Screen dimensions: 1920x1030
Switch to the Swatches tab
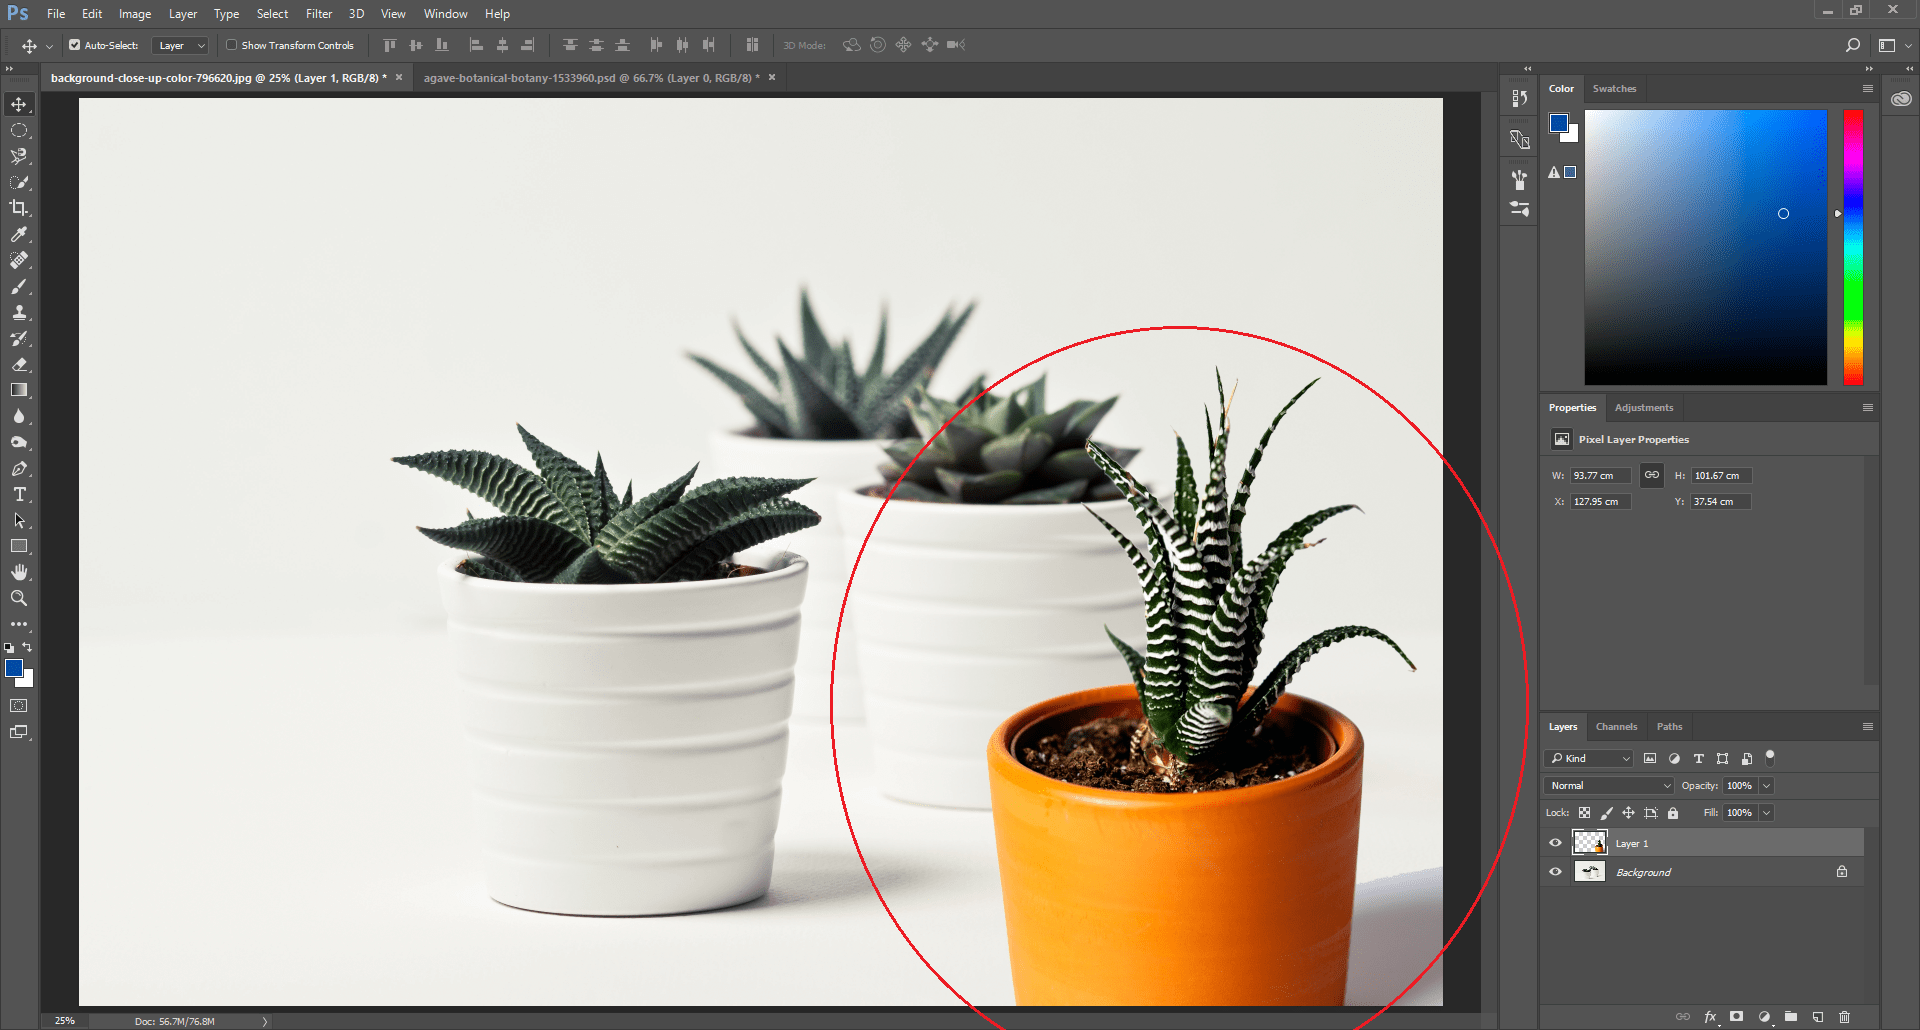1614,88
